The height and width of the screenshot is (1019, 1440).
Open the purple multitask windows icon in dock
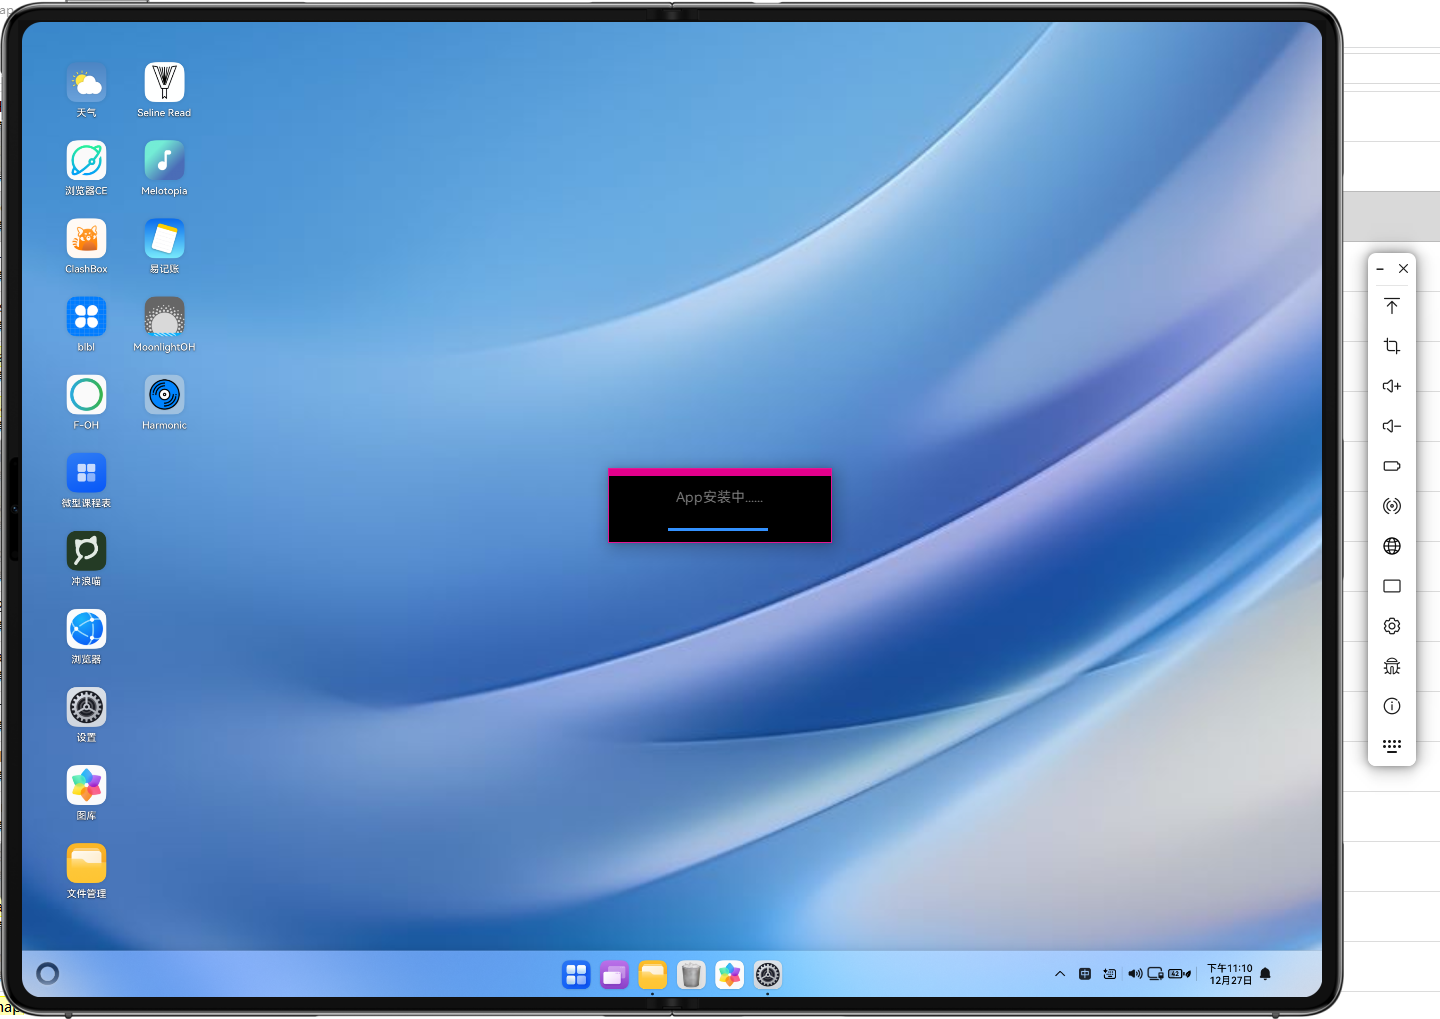pyautogui.click(x=614, y=974)
